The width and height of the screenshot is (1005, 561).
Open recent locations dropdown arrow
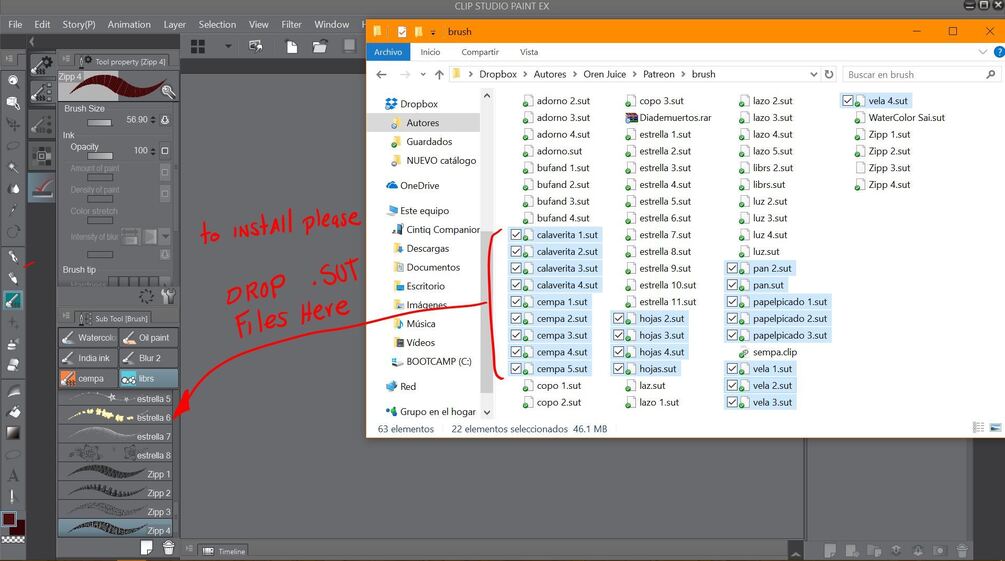423,74
